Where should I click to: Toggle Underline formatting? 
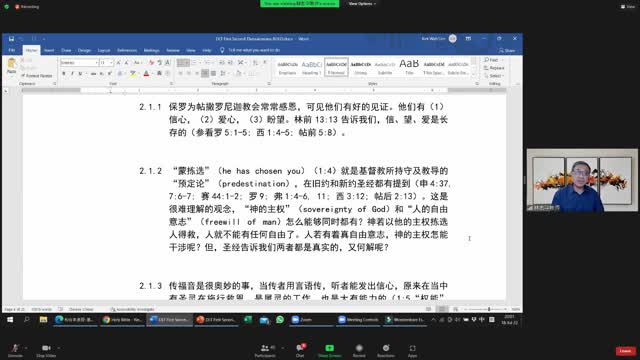tap(80, 73)
